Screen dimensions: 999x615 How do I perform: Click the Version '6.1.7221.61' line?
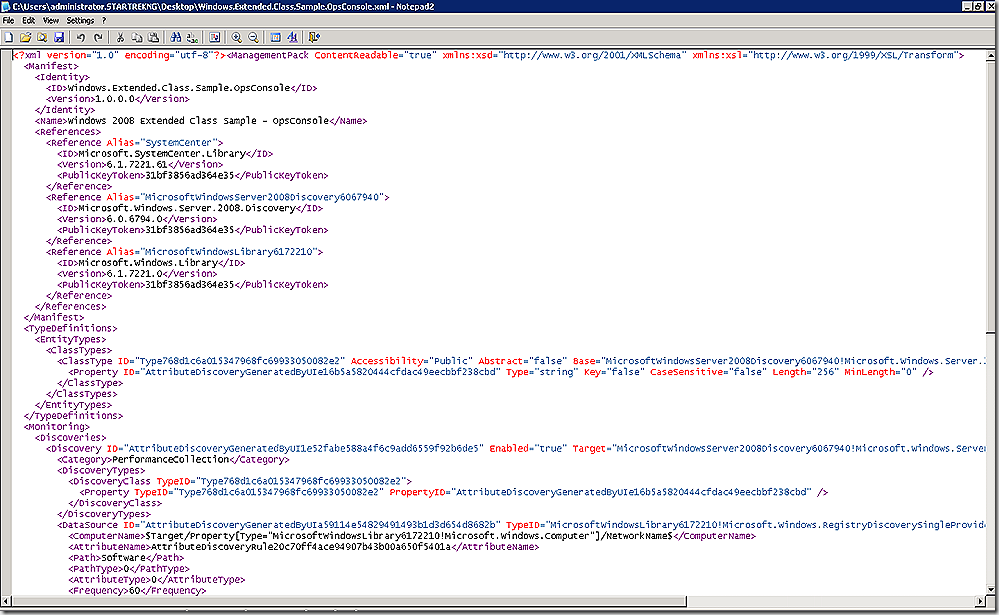(140, 164)
